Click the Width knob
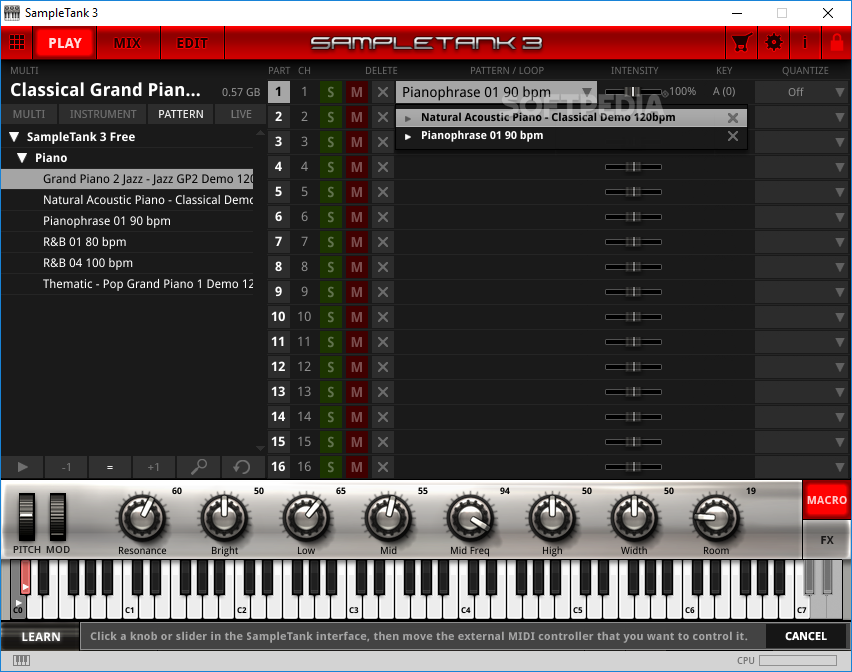The width and height of the screenshot is (852, 672). pyautogui.click(x=634, y=518)
